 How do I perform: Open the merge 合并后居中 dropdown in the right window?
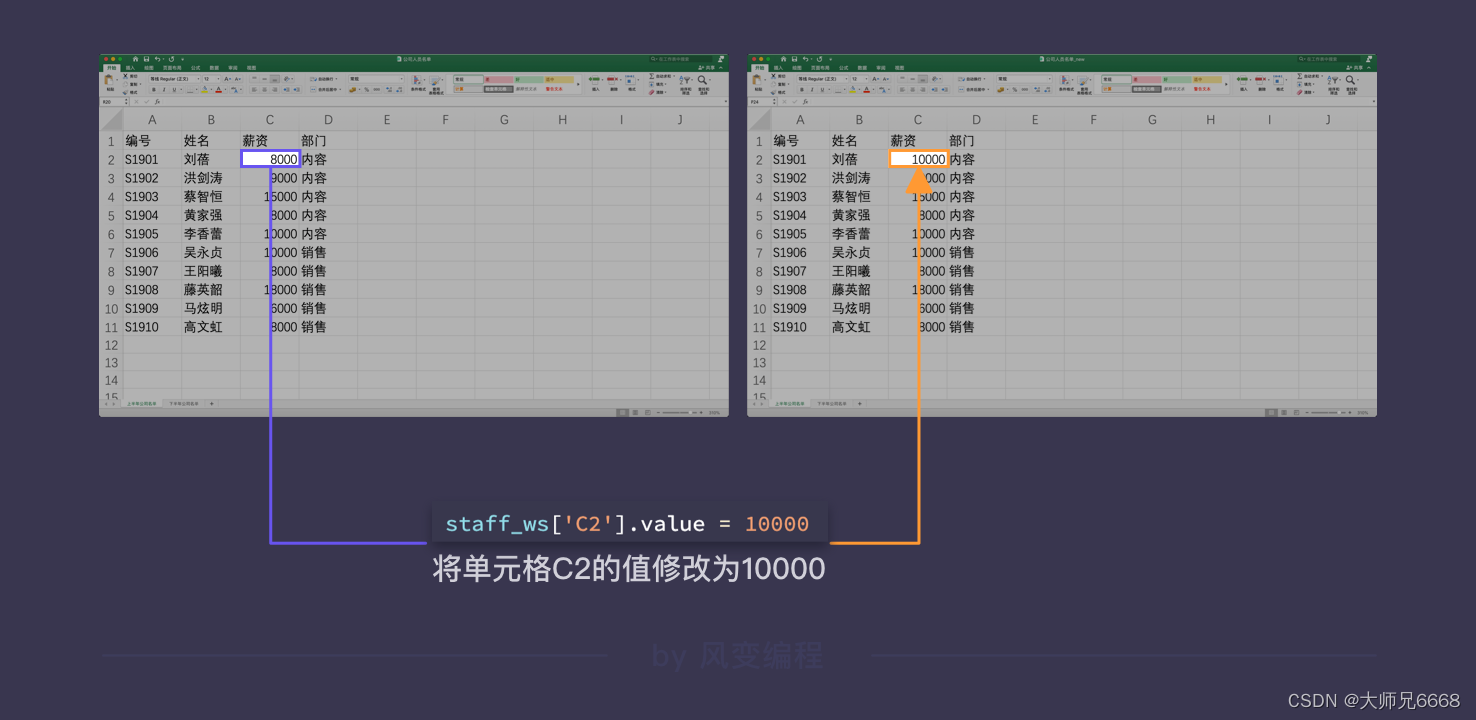click(988, 90)
